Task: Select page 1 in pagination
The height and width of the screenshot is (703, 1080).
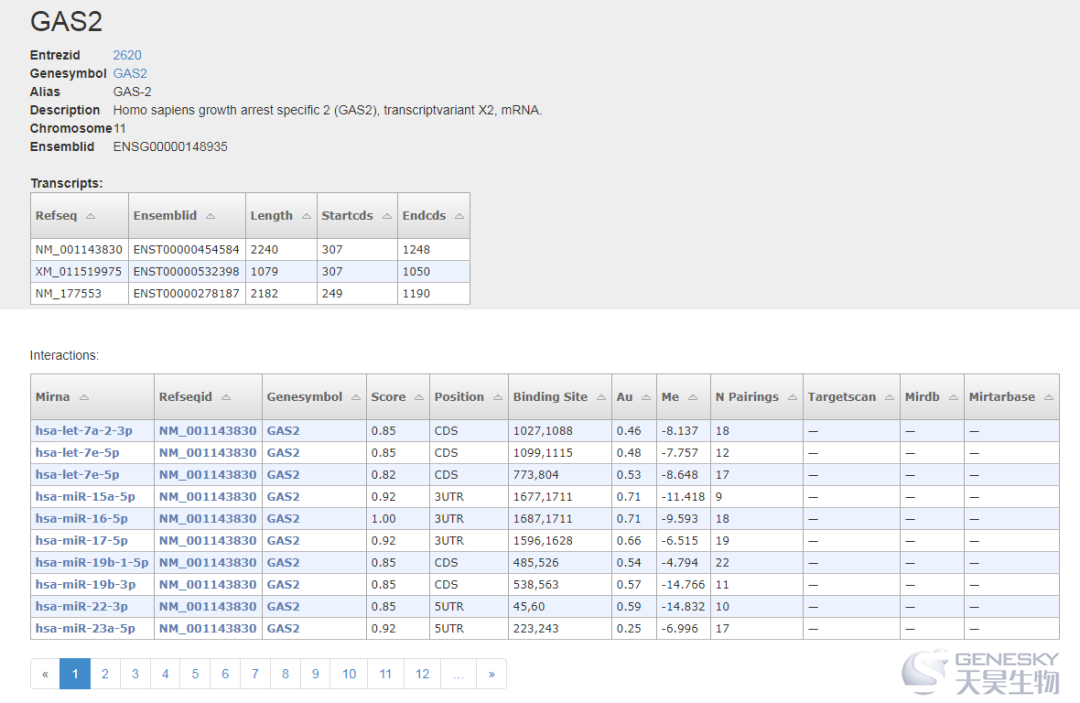Action: coord(75,674)
